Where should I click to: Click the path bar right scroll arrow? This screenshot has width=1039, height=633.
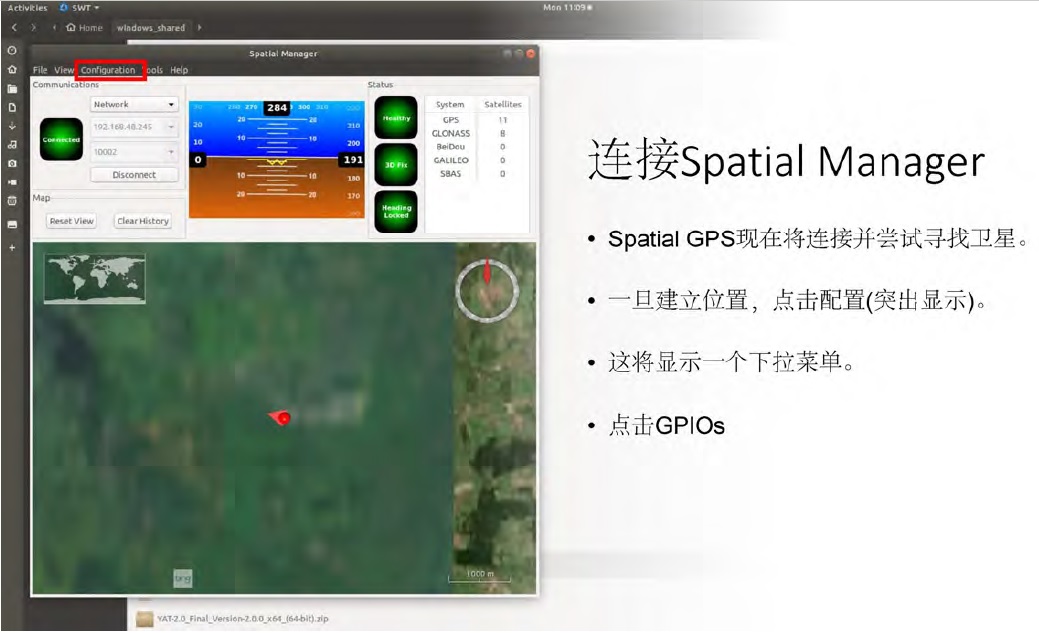point(199,28)
